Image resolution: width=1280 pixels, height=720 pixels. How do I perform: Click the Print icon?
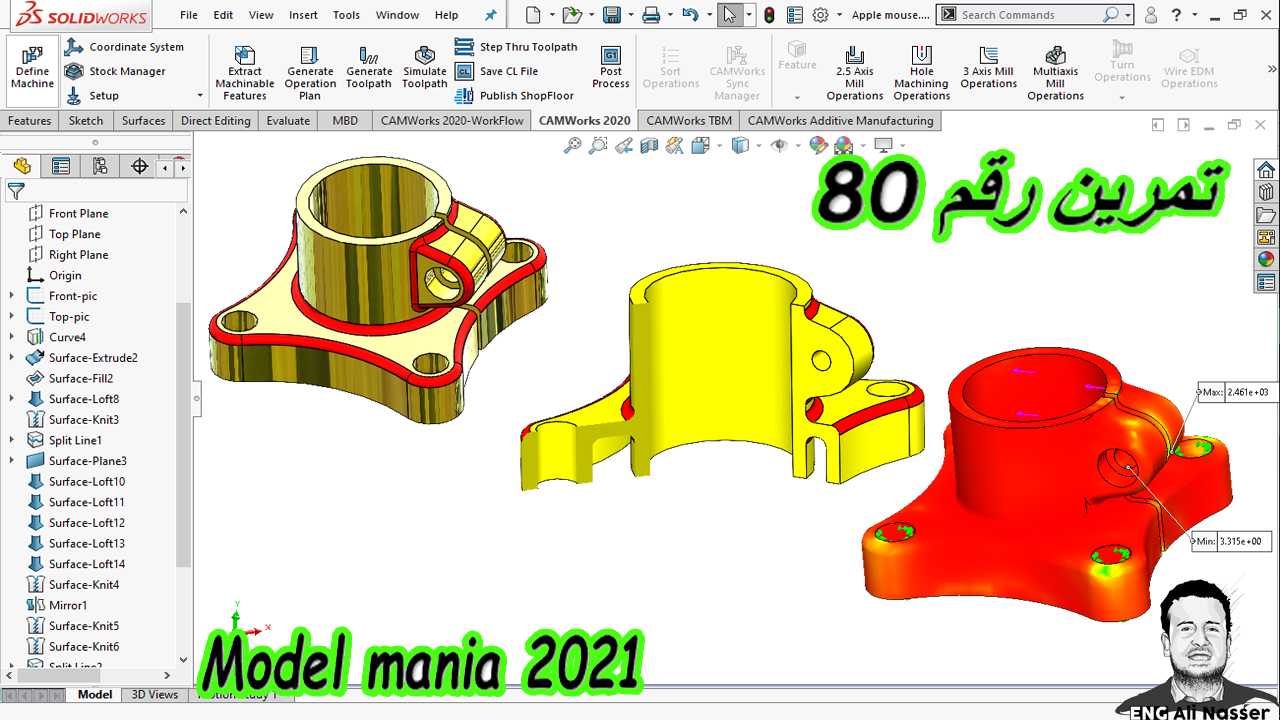click(651, 15)
